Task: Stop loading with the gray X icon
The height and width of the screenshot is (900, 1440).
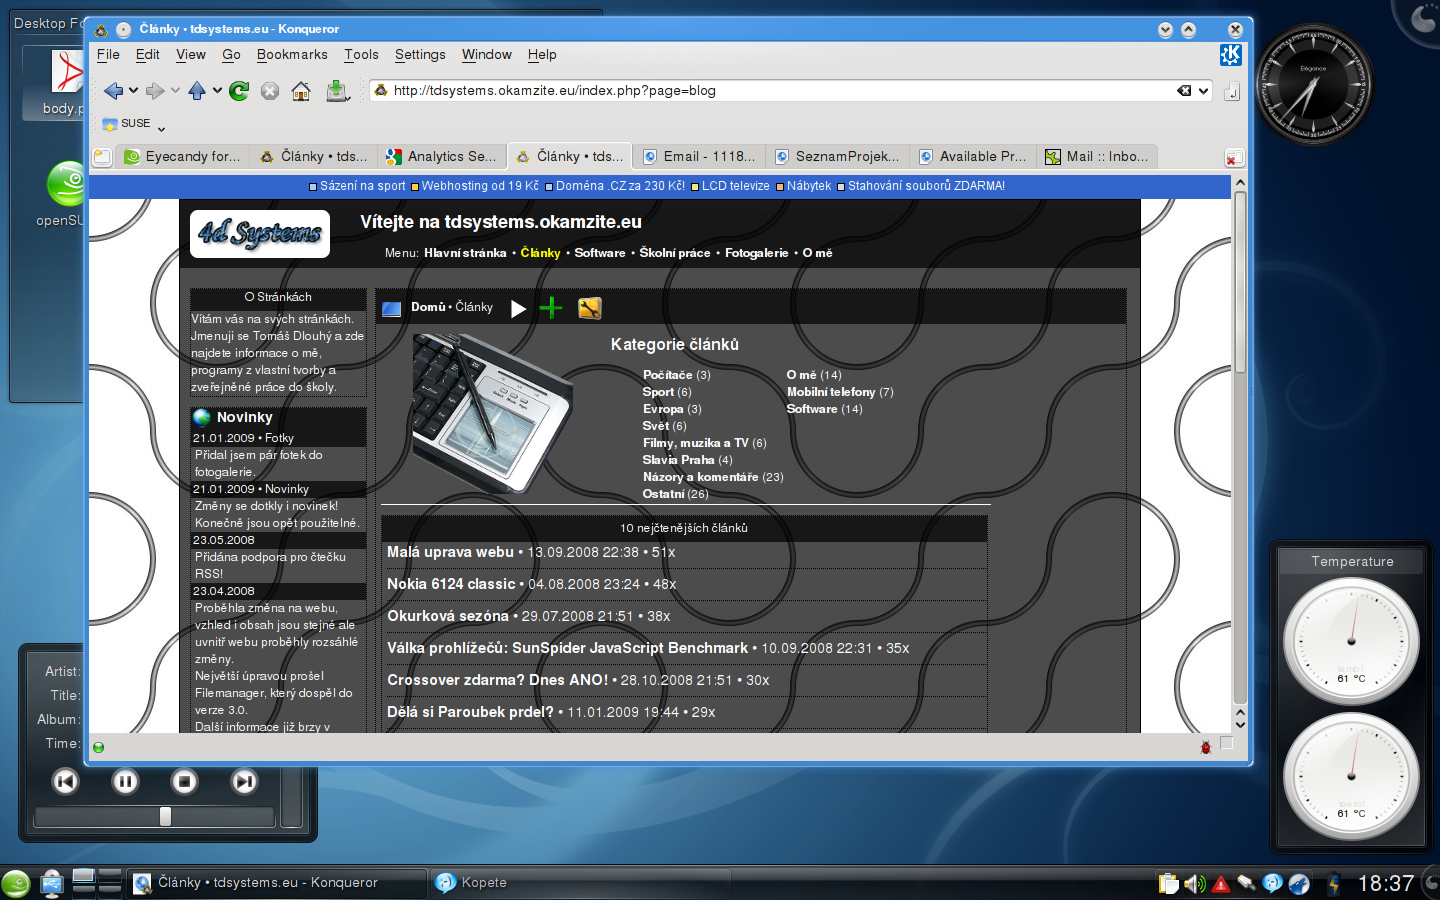Action: pos(270,91)
